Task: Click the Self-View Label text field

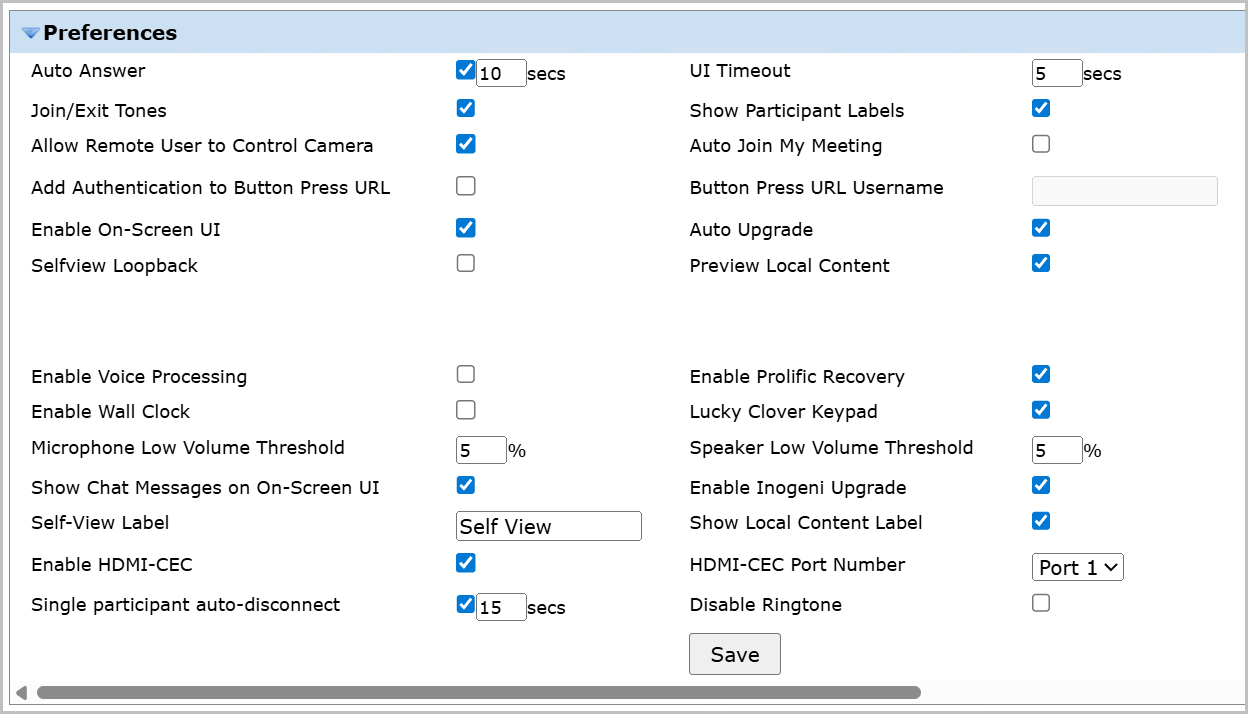Action: 548,526
